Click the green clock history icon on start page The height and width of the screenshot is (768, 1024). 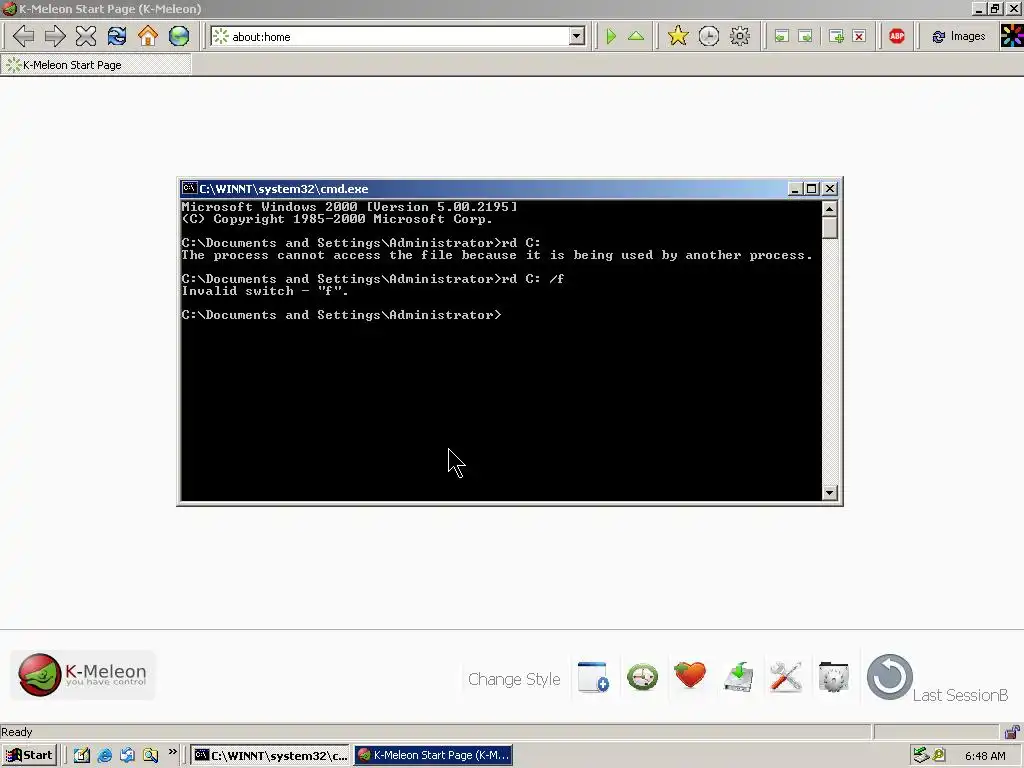[x=643, y=677]
